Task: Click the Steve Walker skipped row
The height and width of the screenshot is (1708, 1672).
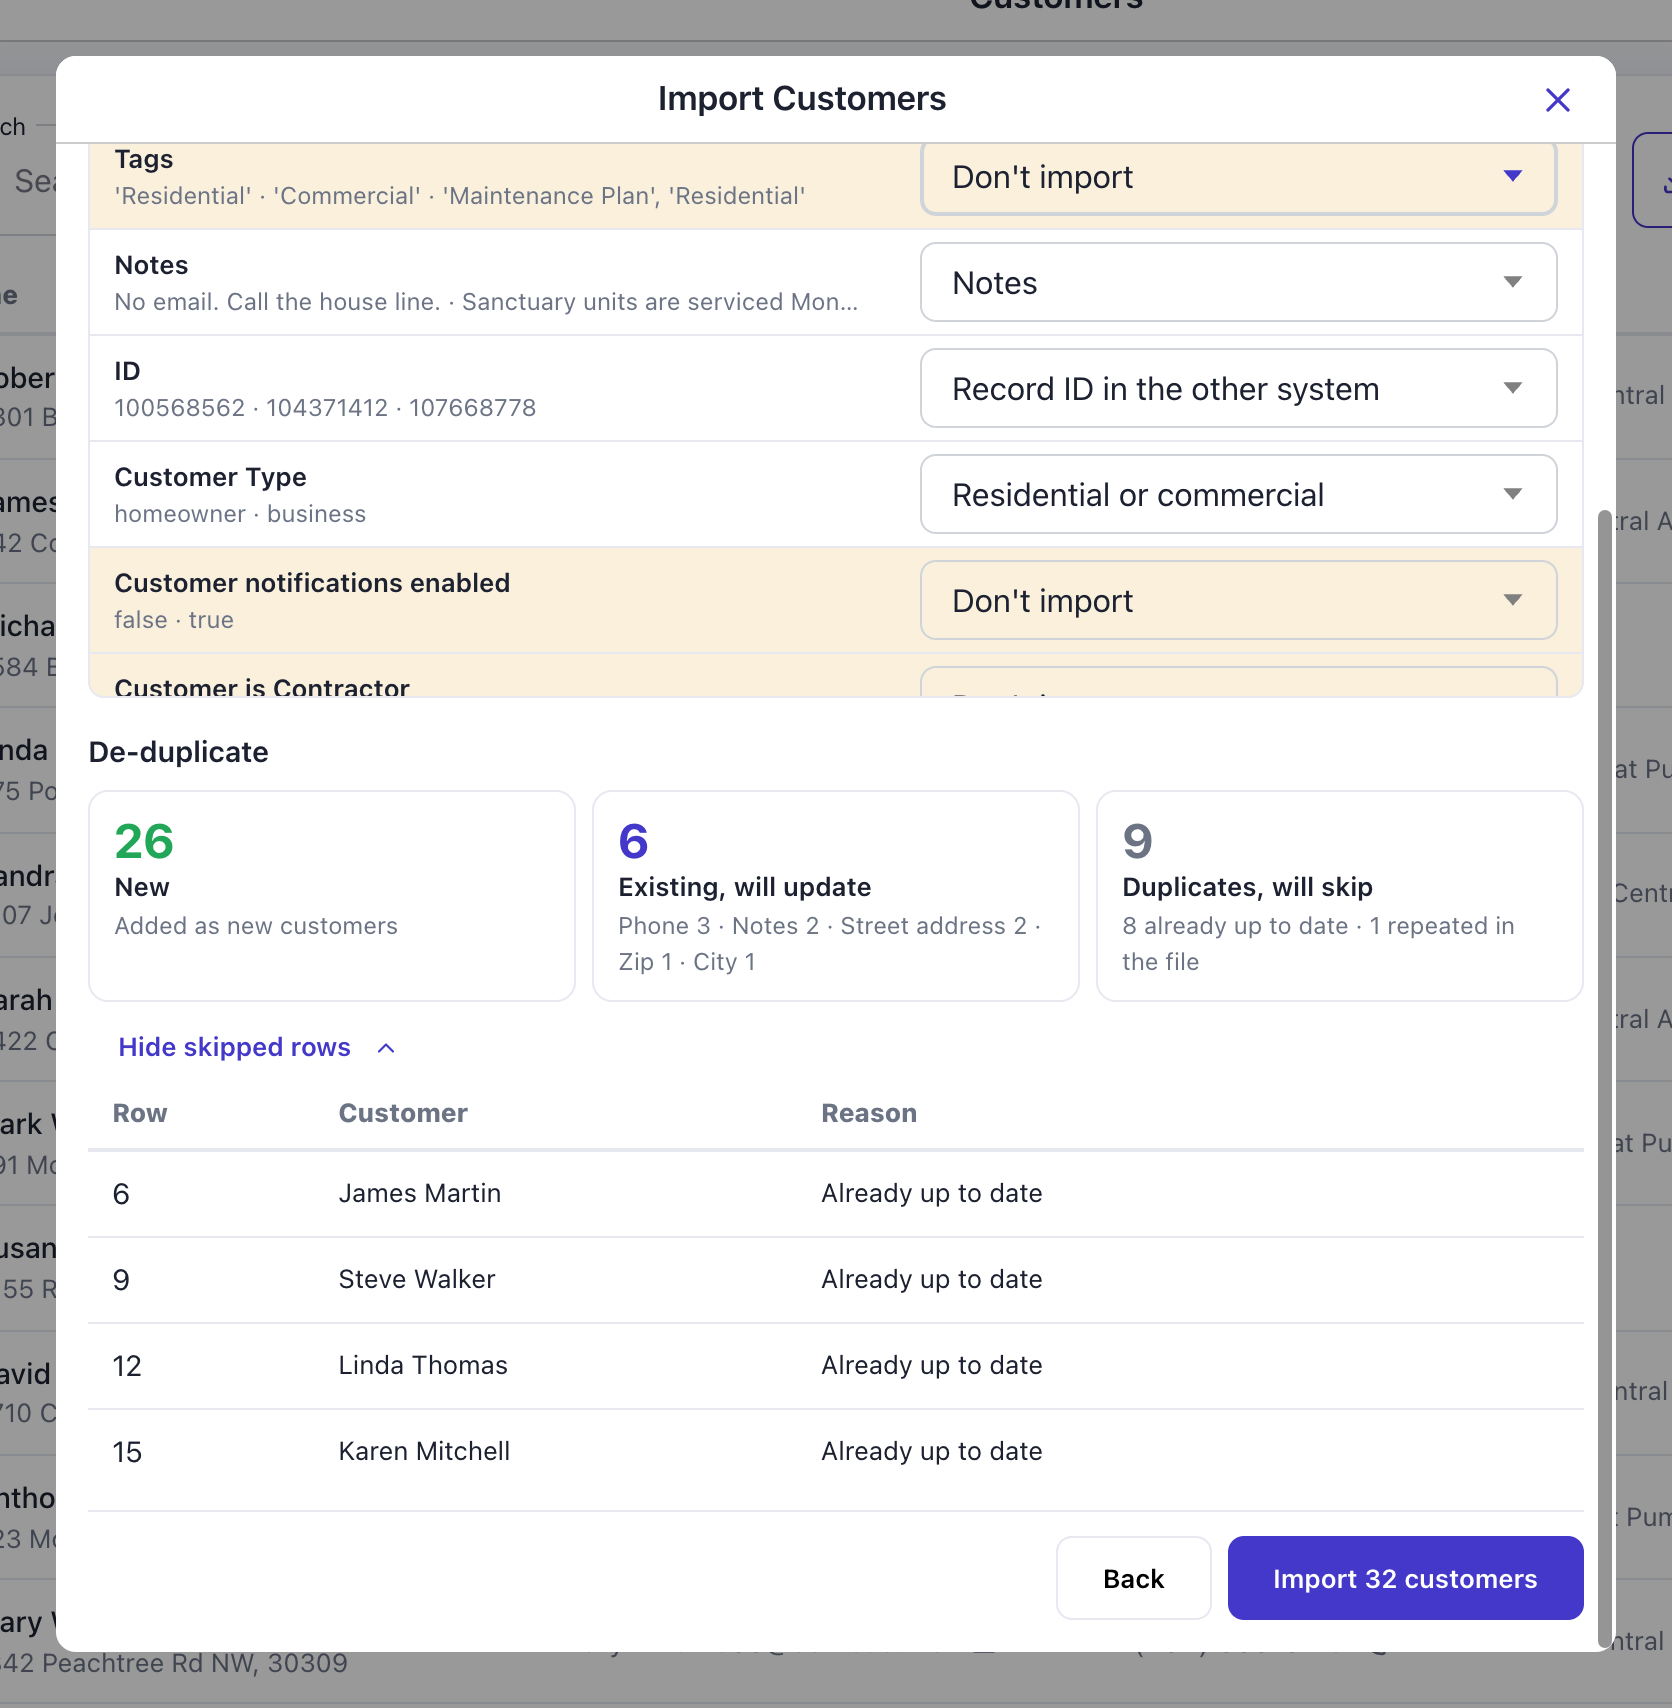Action: (x=836, y=1280)
